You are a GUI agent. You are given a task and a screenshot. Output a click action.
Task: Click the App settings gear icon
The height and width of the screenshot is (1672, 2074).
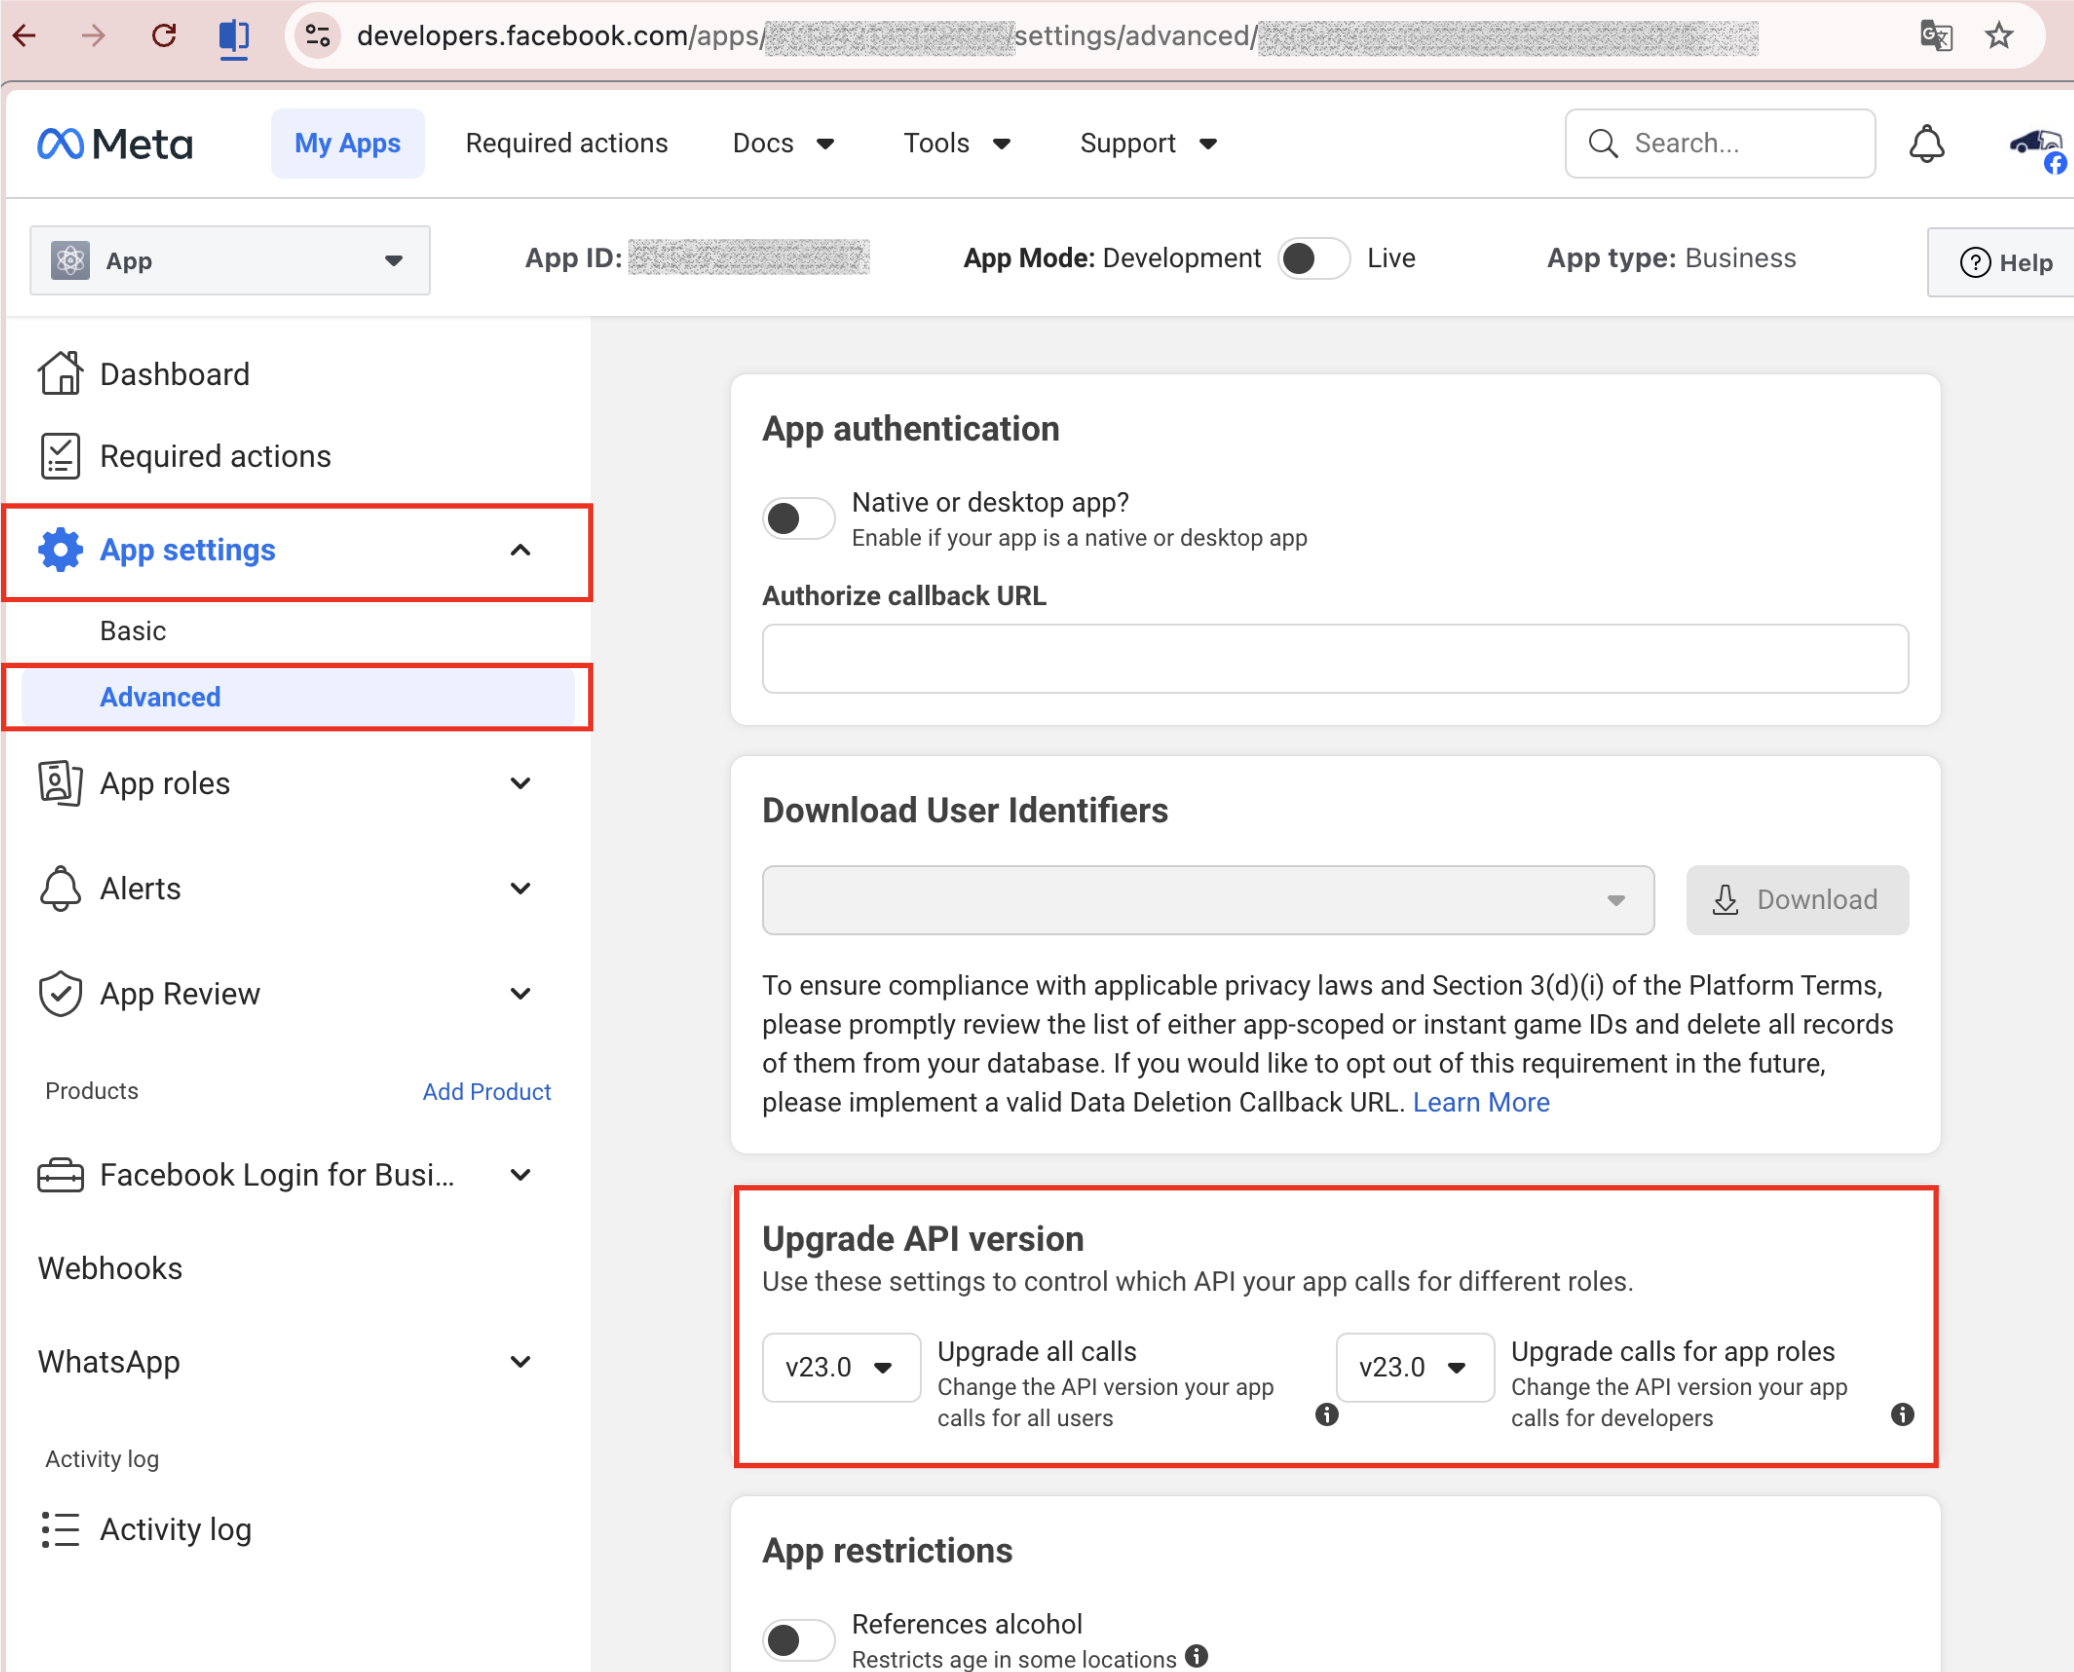60,550
